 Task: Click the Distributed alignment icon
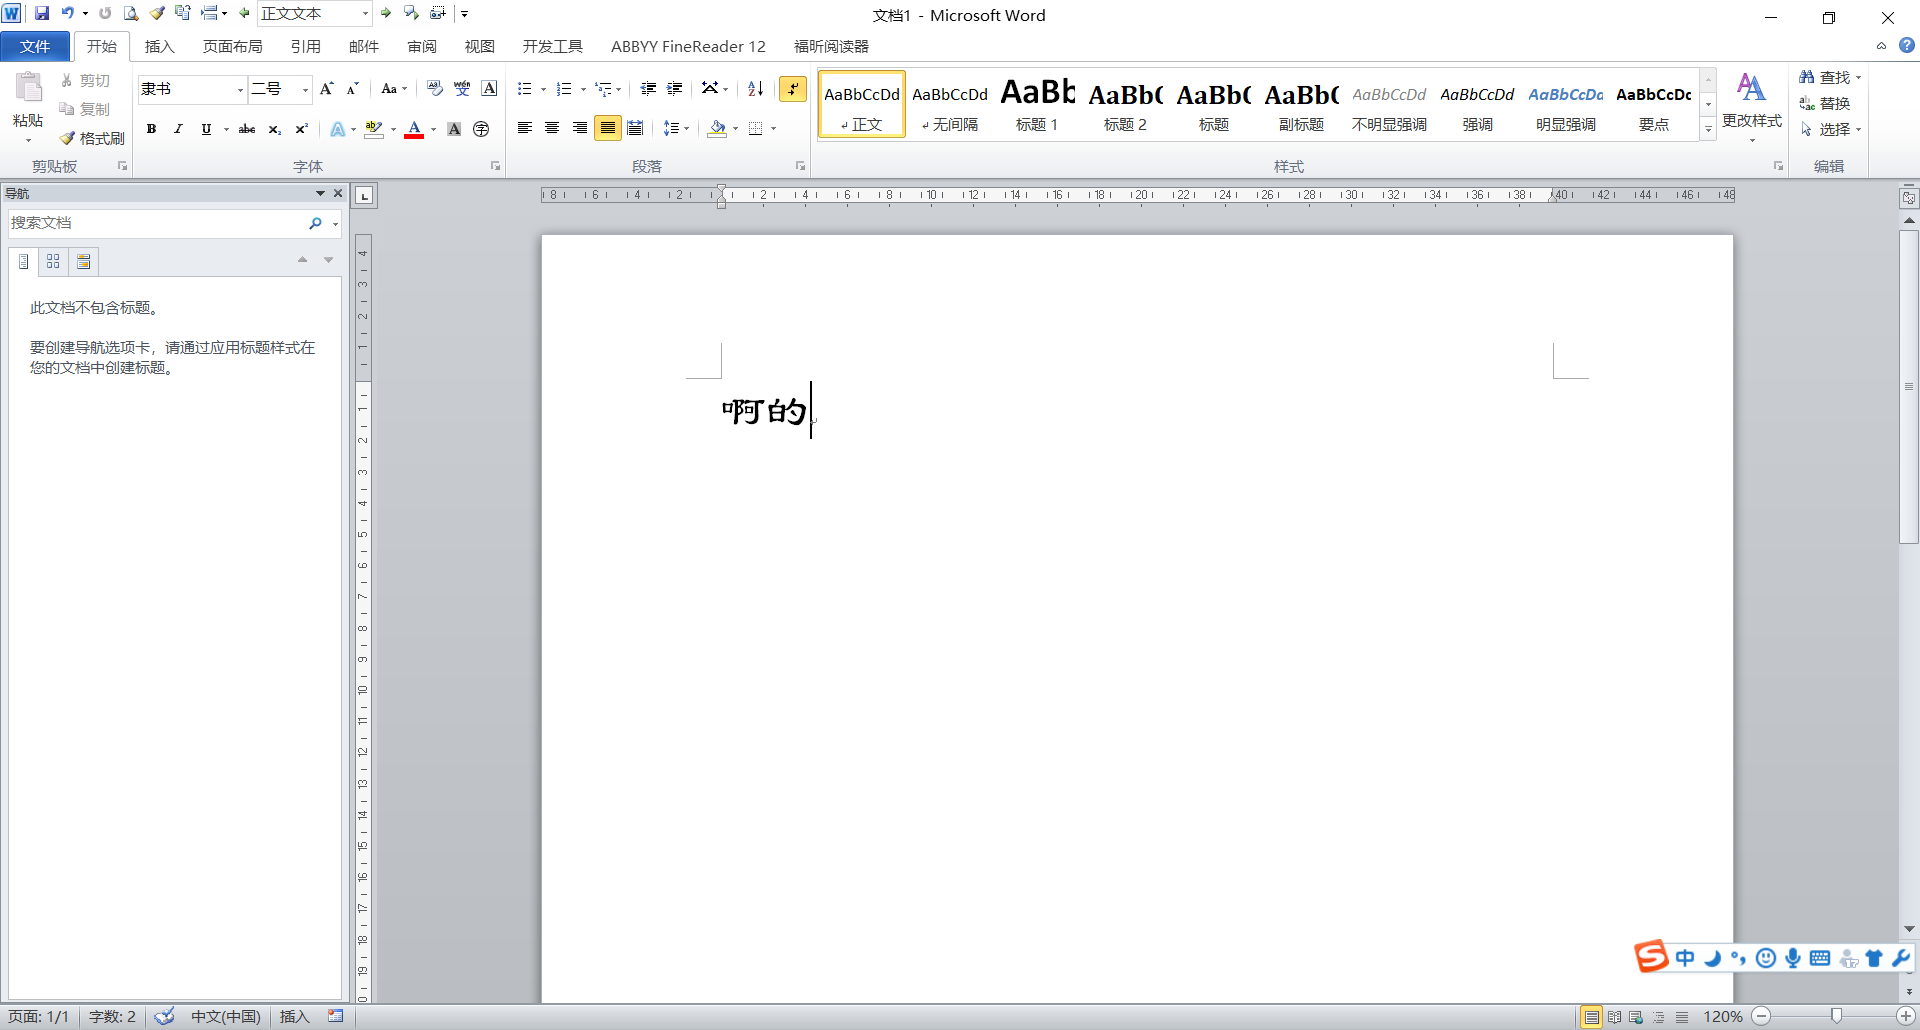coord(635,128)
